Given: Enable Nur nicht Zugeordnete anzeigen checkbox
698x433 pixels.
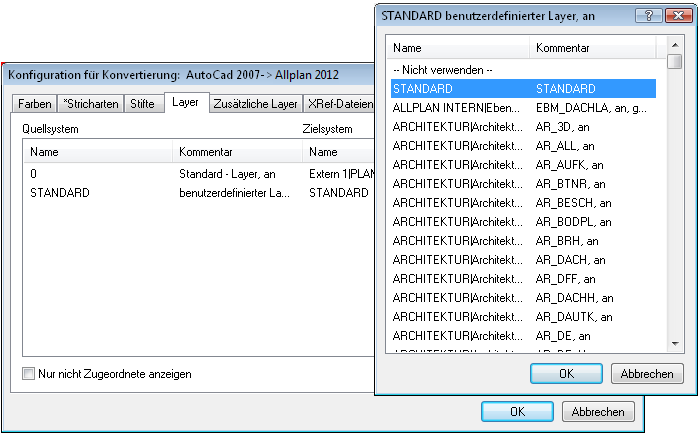Looking at the screenshot, I should pyautogui.click(x=28, y=374).
